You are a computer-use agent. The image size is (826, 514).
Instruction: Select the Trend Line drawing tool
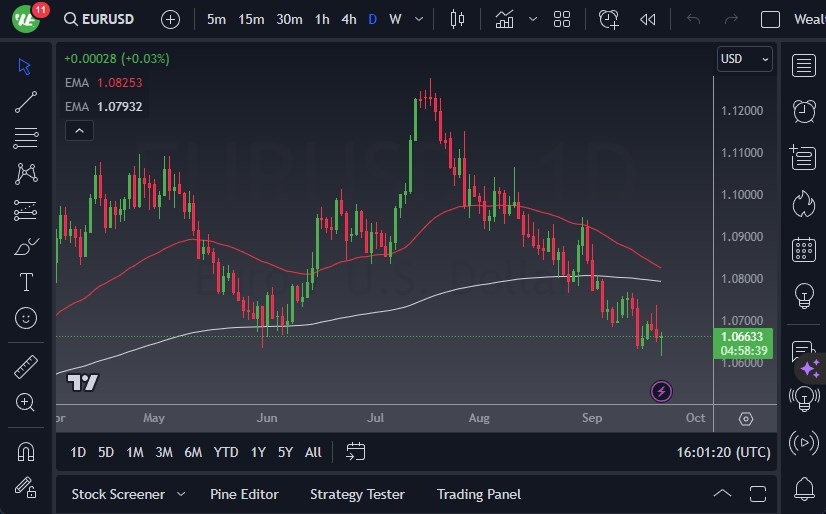click(26, 101)
